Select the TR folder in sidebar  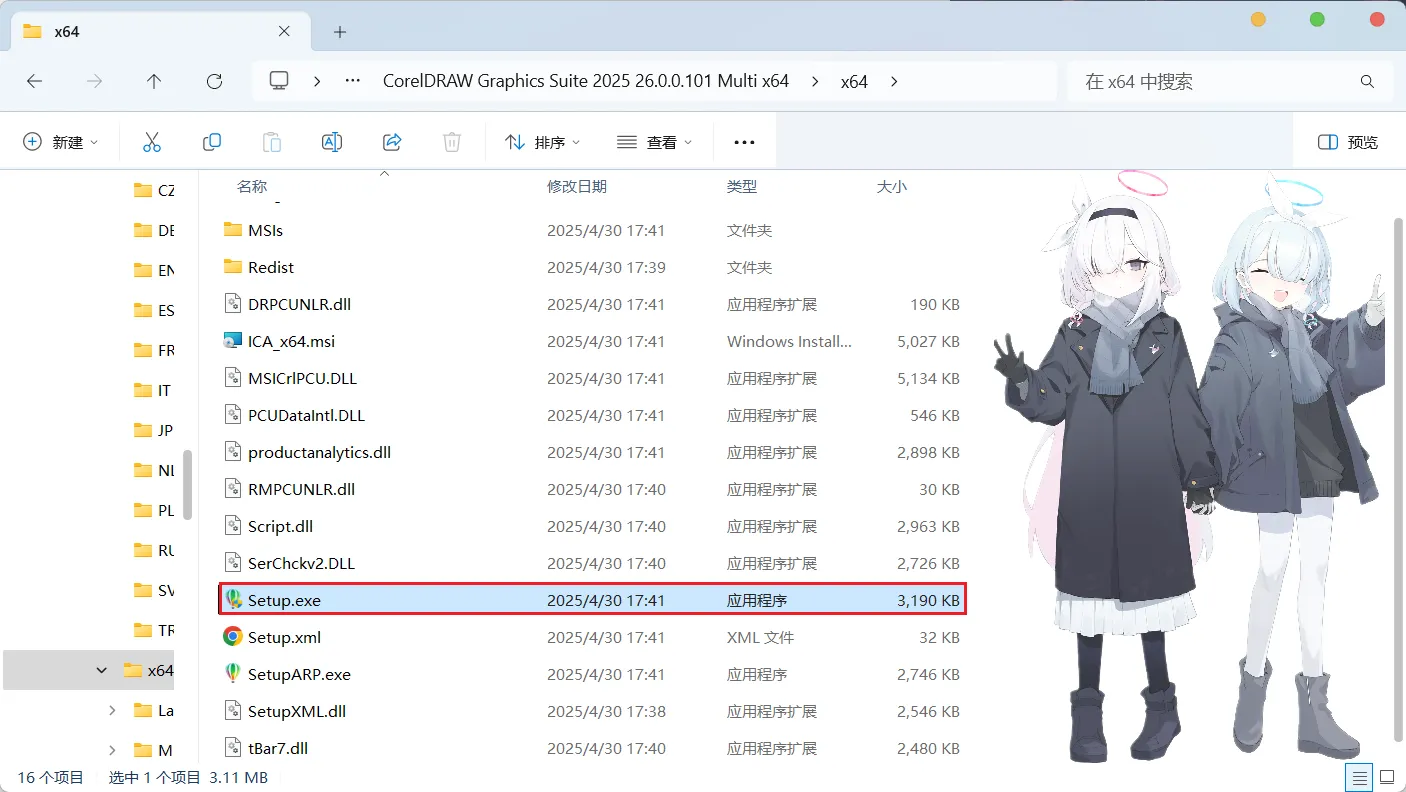(x=154, y=630)
